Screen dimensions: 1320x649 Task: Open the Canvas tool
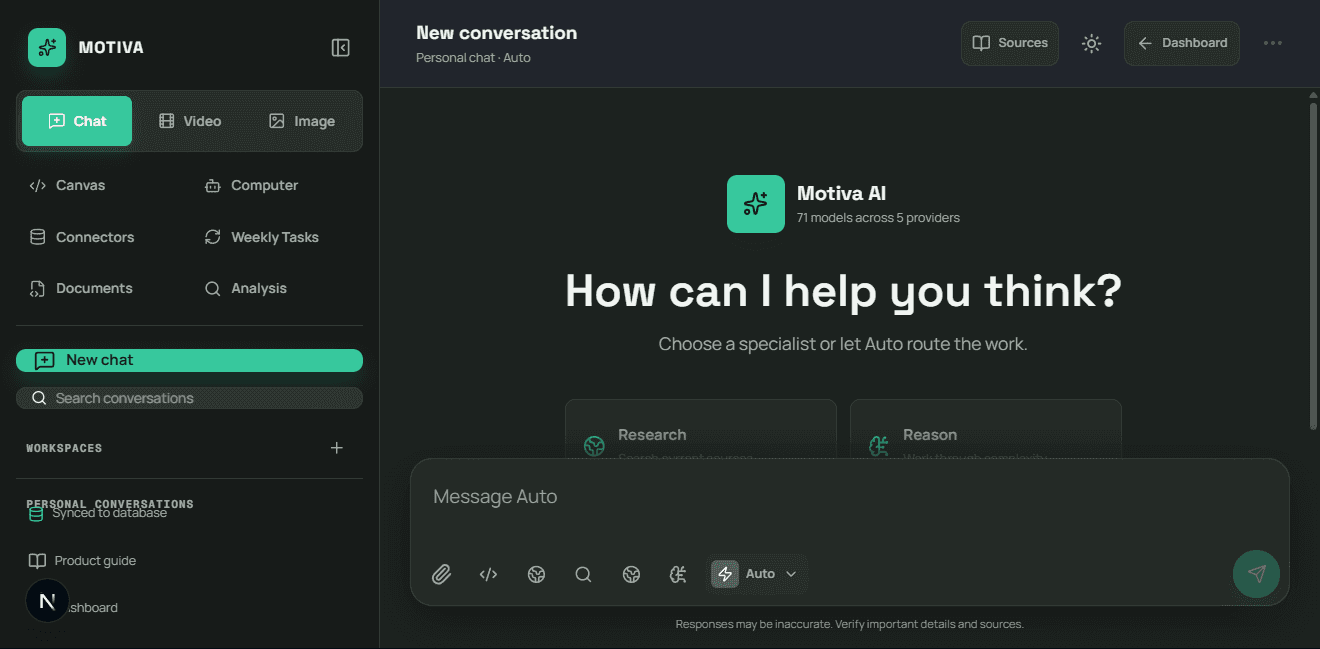(67, 185)
